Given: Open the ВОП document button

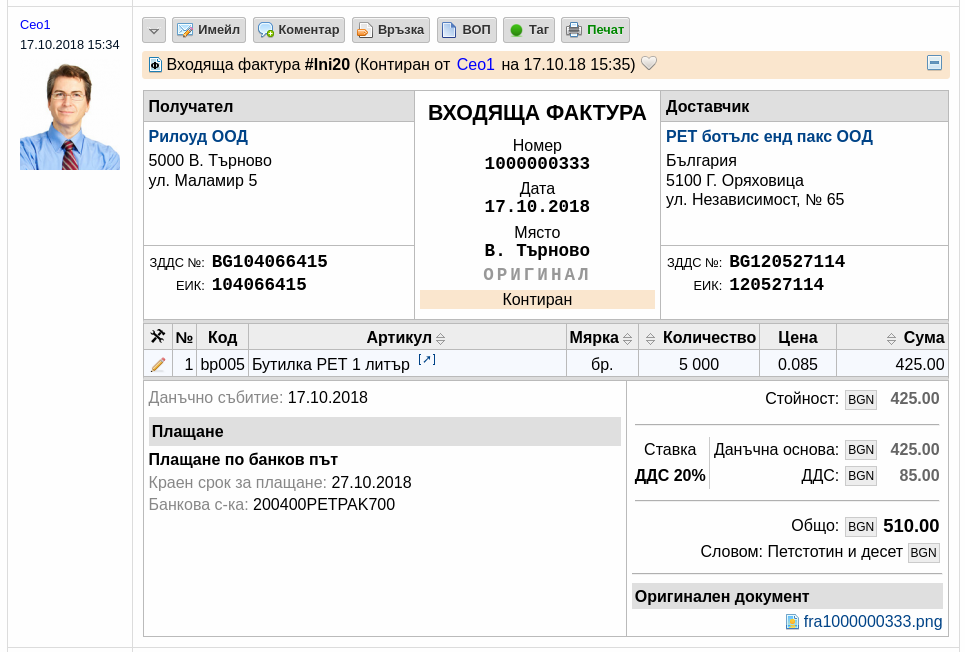Looking at the screenshot, I should (466, 30).
